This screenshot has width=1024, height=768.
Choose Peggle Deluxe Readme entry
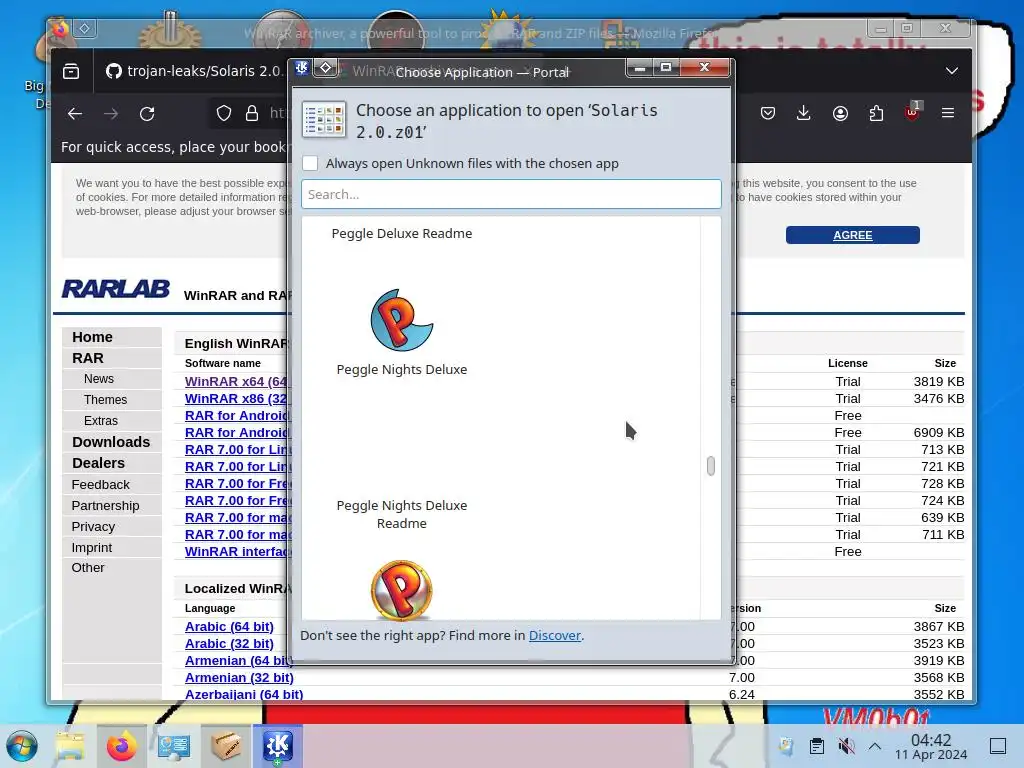pos(402,233)
